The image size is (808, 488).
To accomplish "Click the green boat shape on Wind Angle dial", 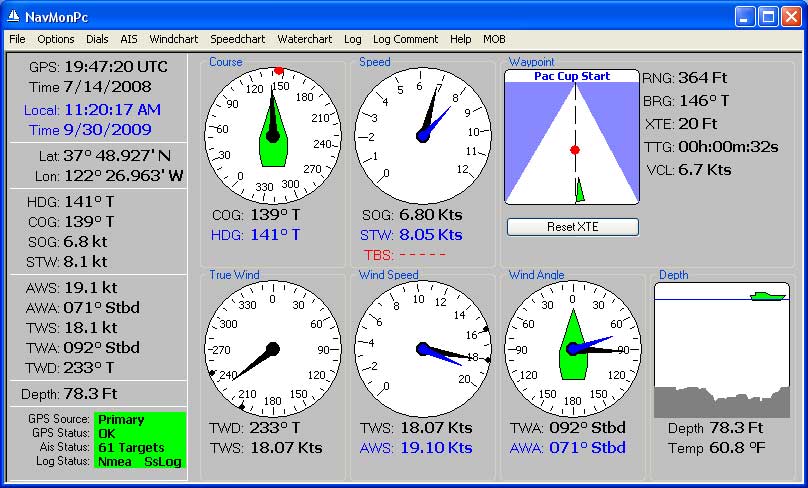I will pos(573,344).
